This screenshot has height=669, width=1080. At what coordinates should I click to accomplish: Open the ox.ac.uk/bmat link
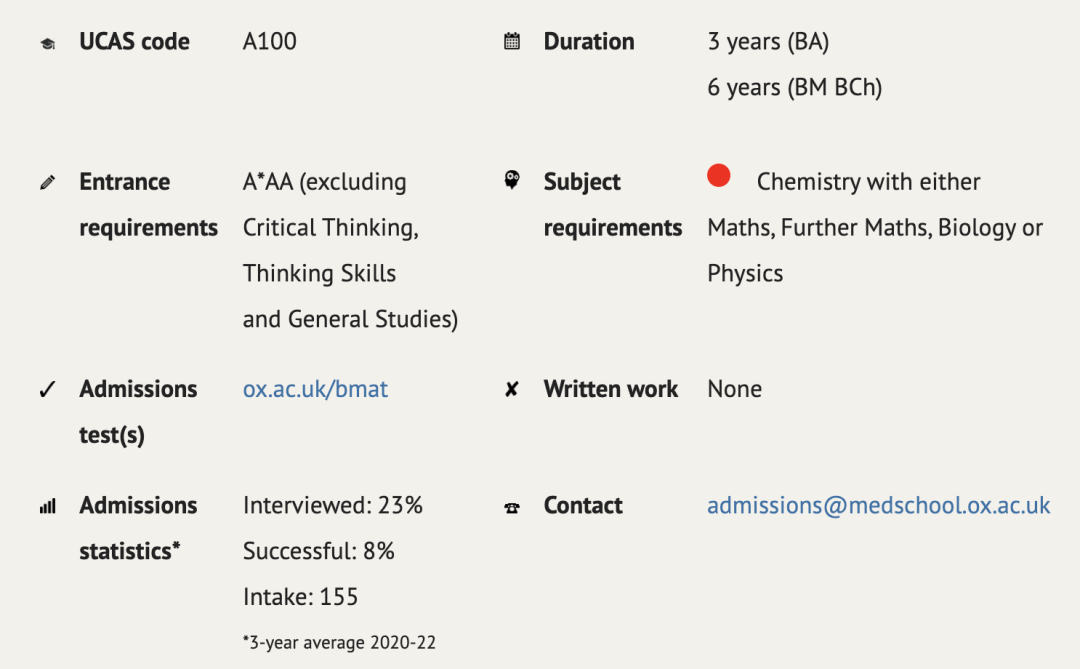[315, 389]
